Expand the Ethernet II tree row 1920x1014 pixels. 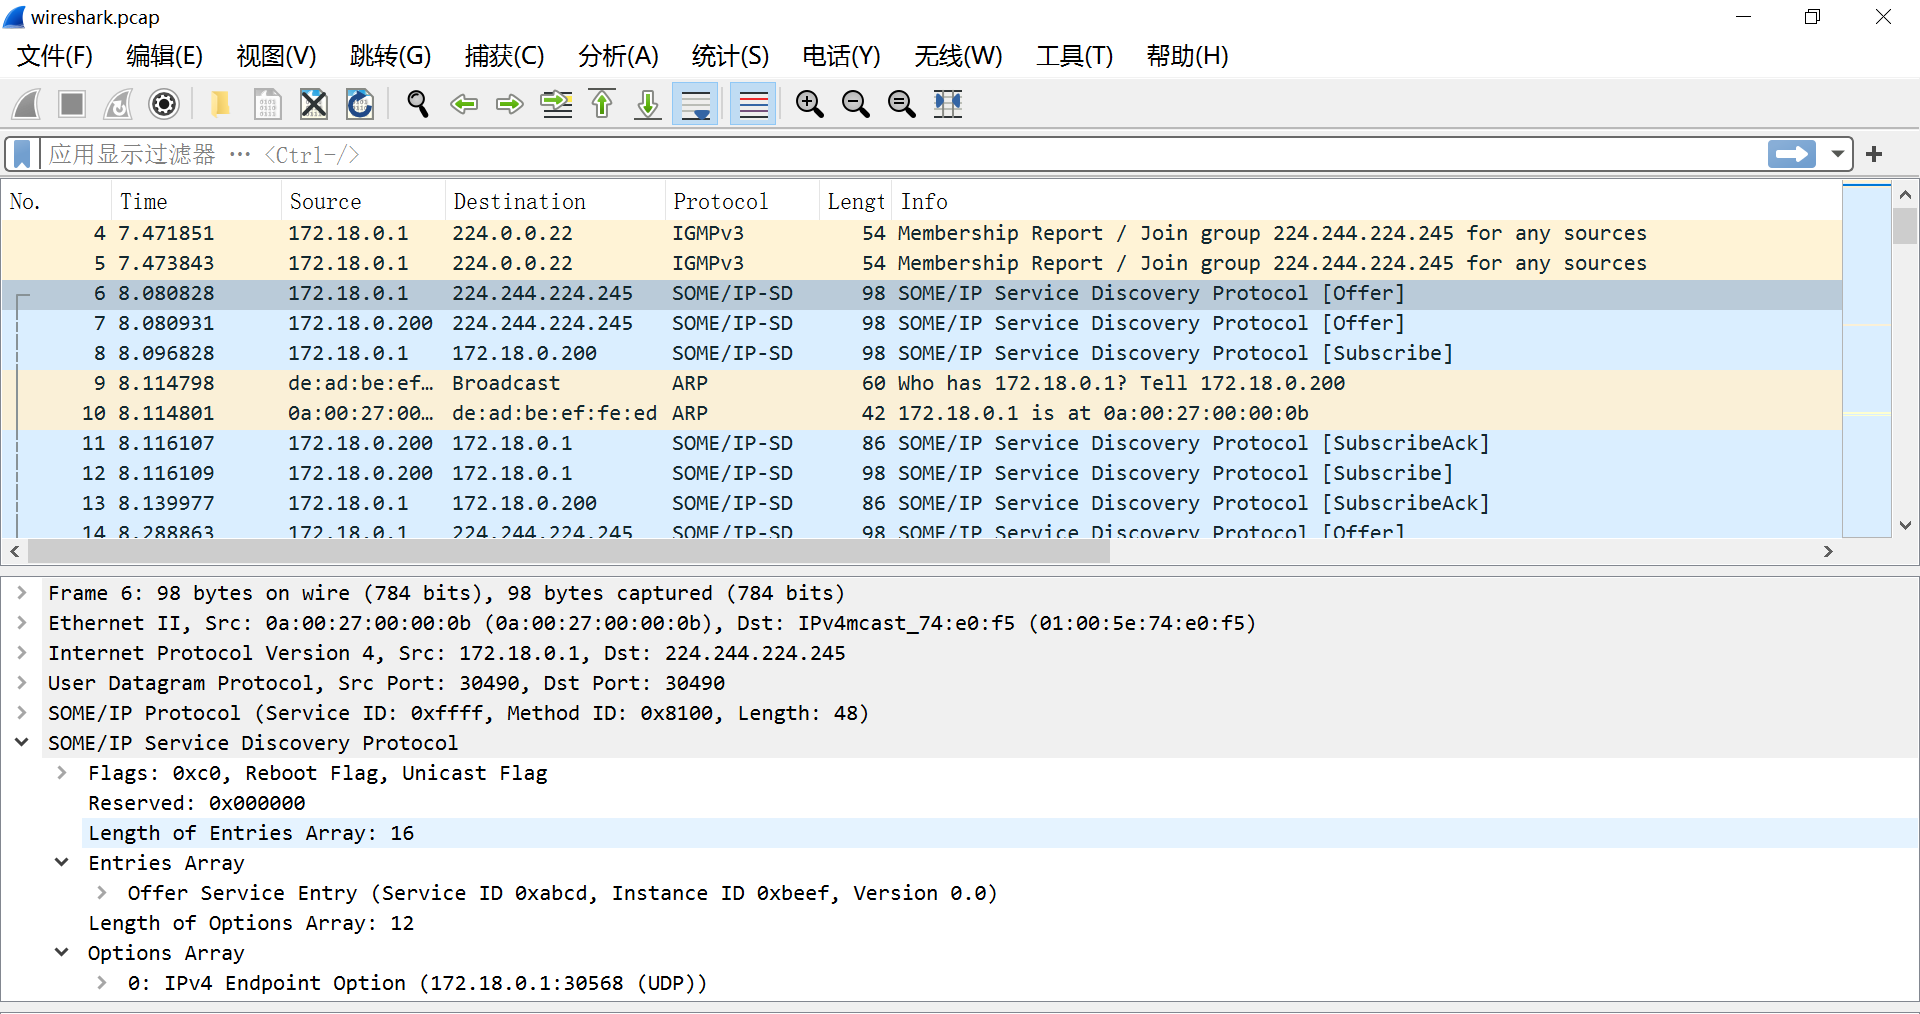[22, 623]
